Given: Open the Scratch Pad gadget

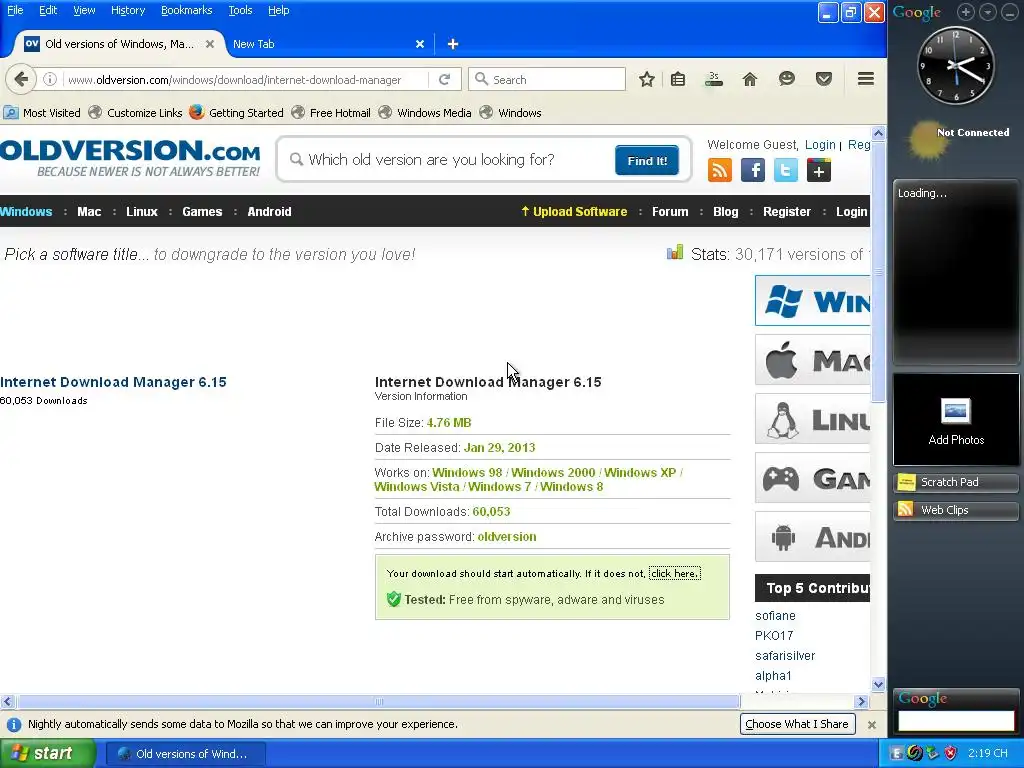Looking at the screenshot, I should pos(955,482).
